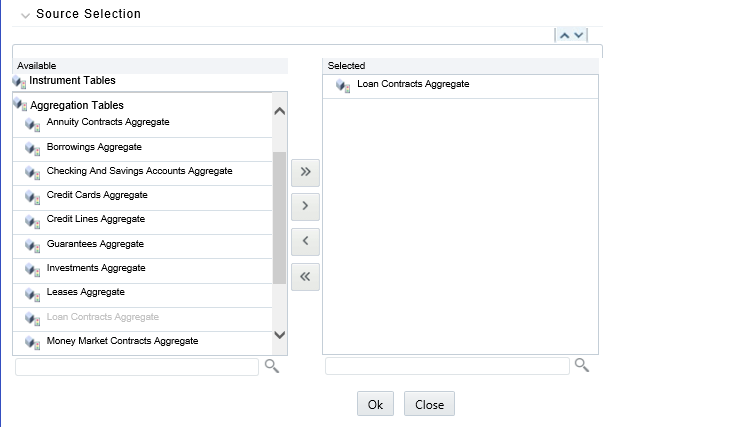Viewport: 748px width, 427px height.
Task: Click the Available search magnifier icon
Action: pos(272,366)
